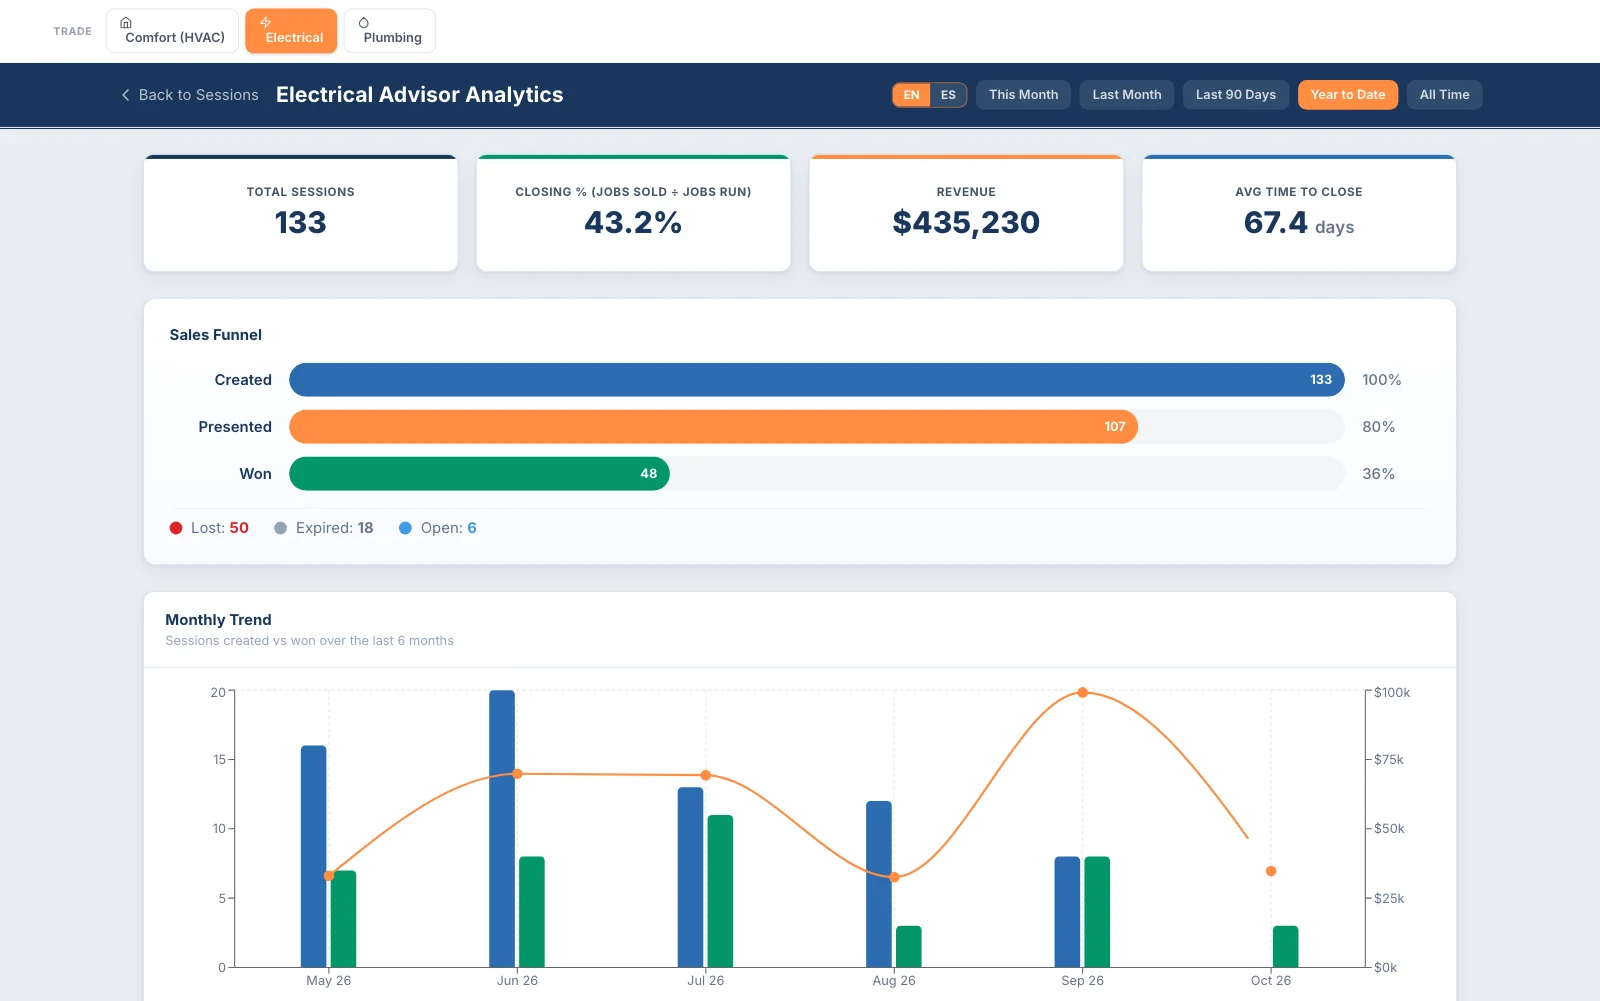Click the Electrical Advisor Analytics title
1600x1001 pixels.
point(420,95)
